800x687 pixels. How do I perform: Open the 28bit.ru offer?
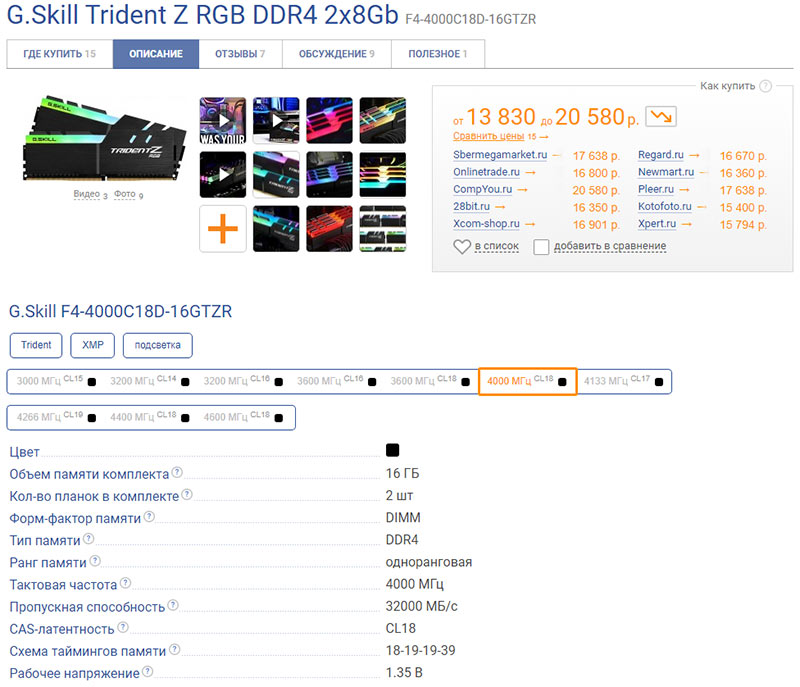(x=471, y=207)
